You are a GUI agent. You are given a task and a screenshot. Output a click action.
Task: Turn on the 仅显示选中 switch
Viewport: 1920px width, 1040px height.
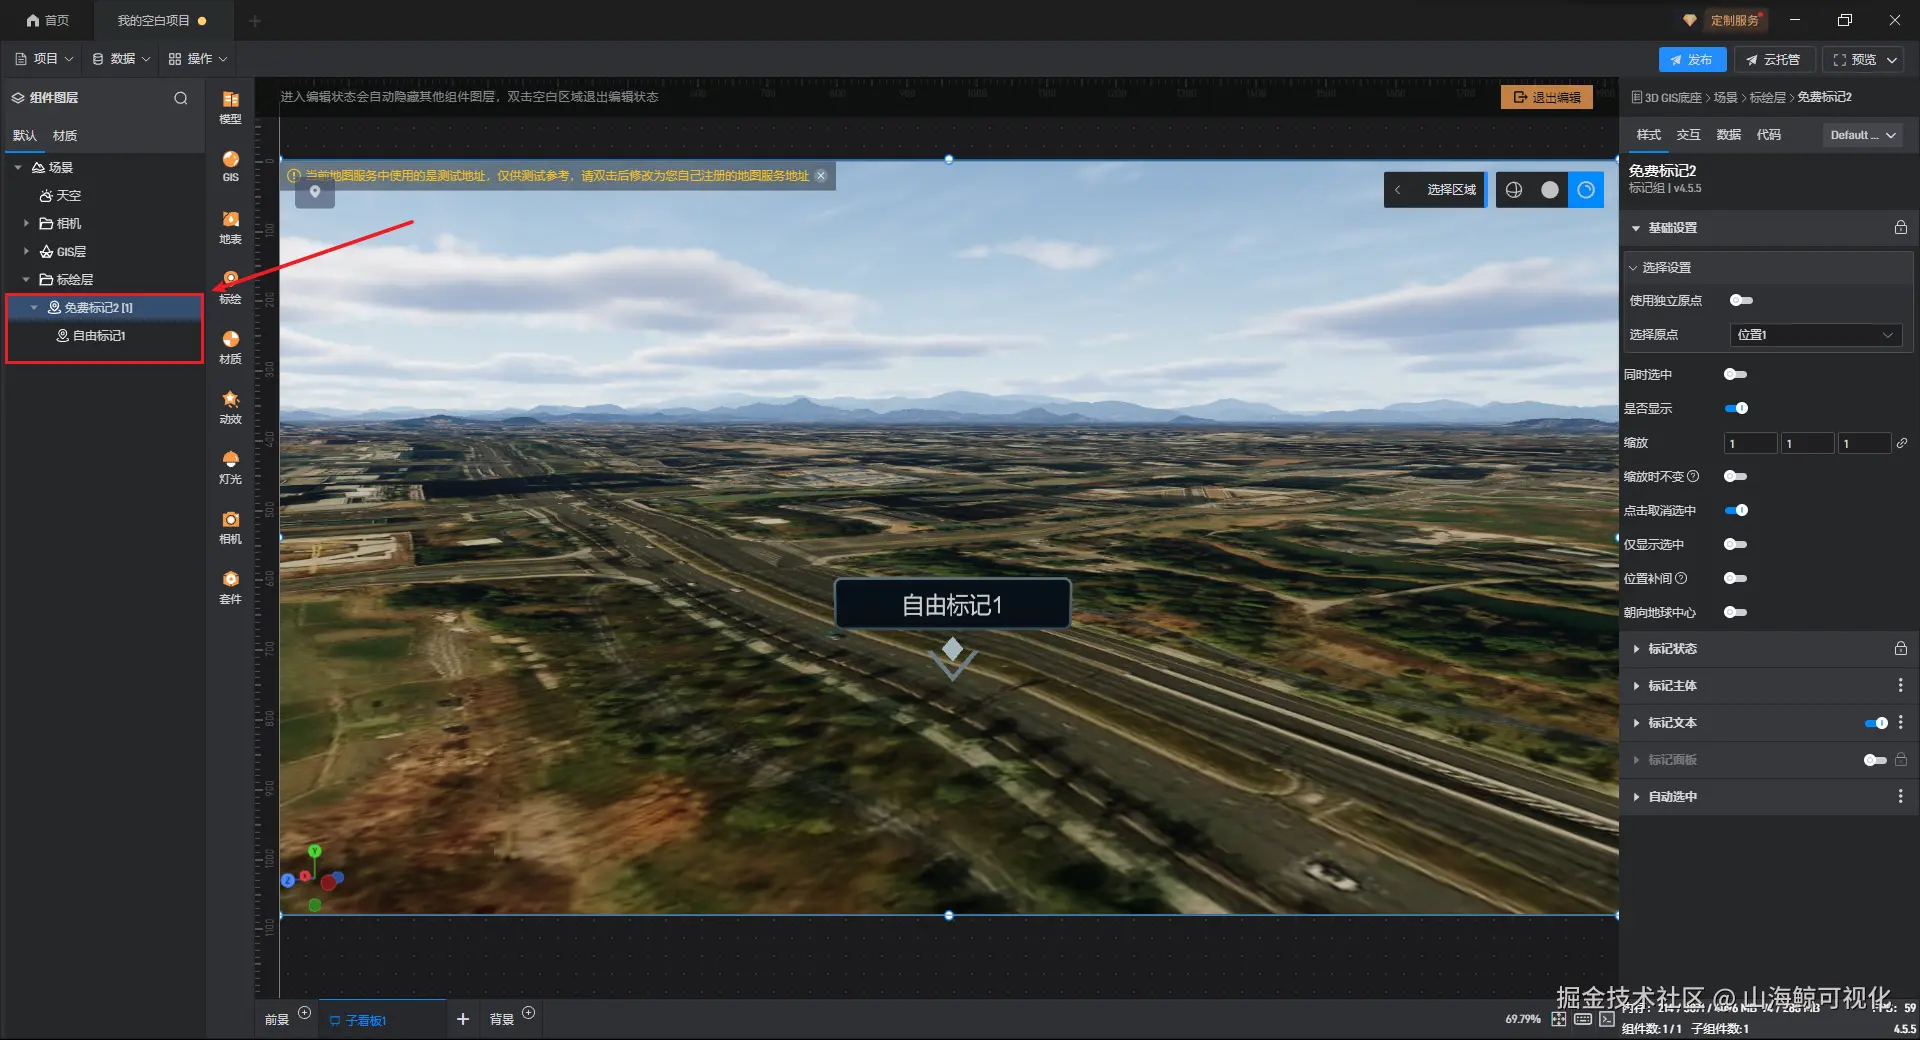(1736, 545)
